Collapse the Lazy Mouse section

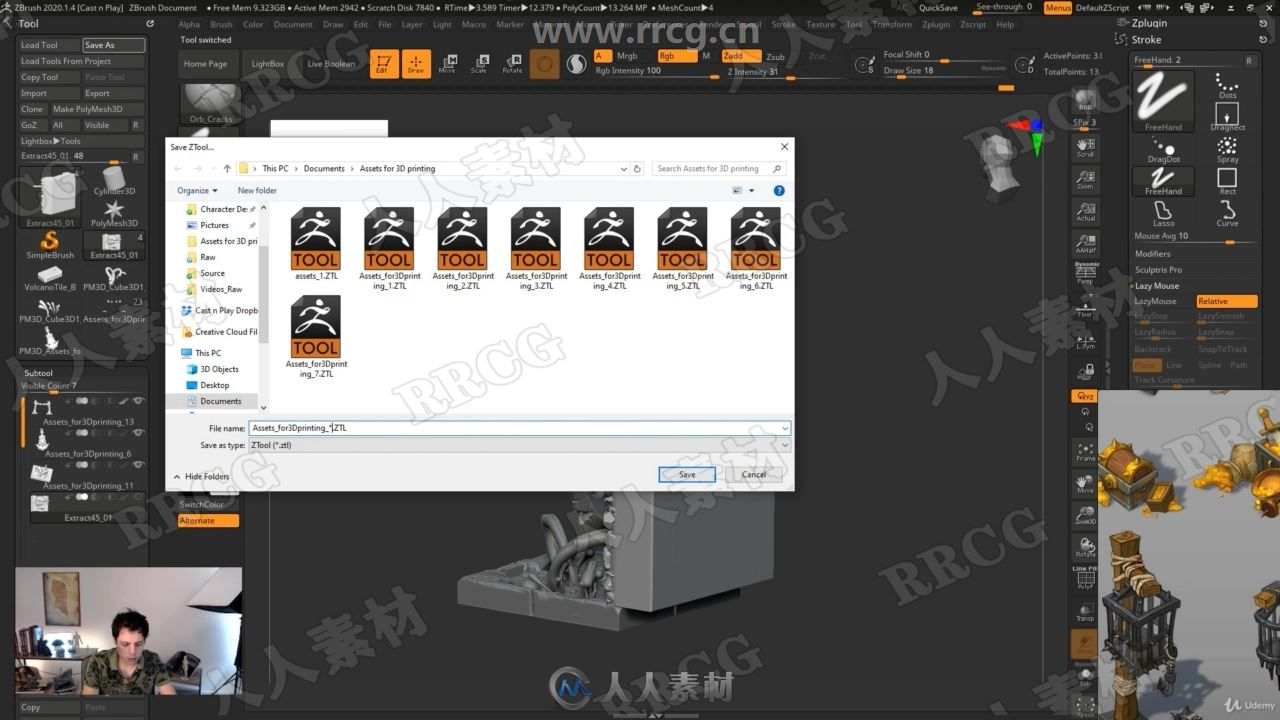click(1157, 286)
